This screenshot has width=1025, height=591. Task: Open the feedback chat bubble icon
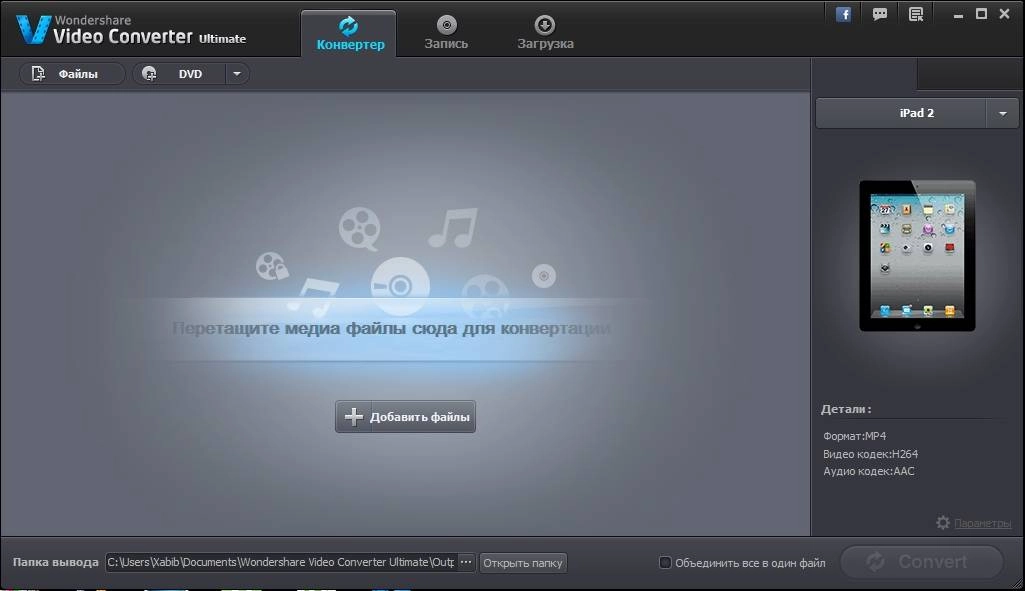[x=880, y=14]
